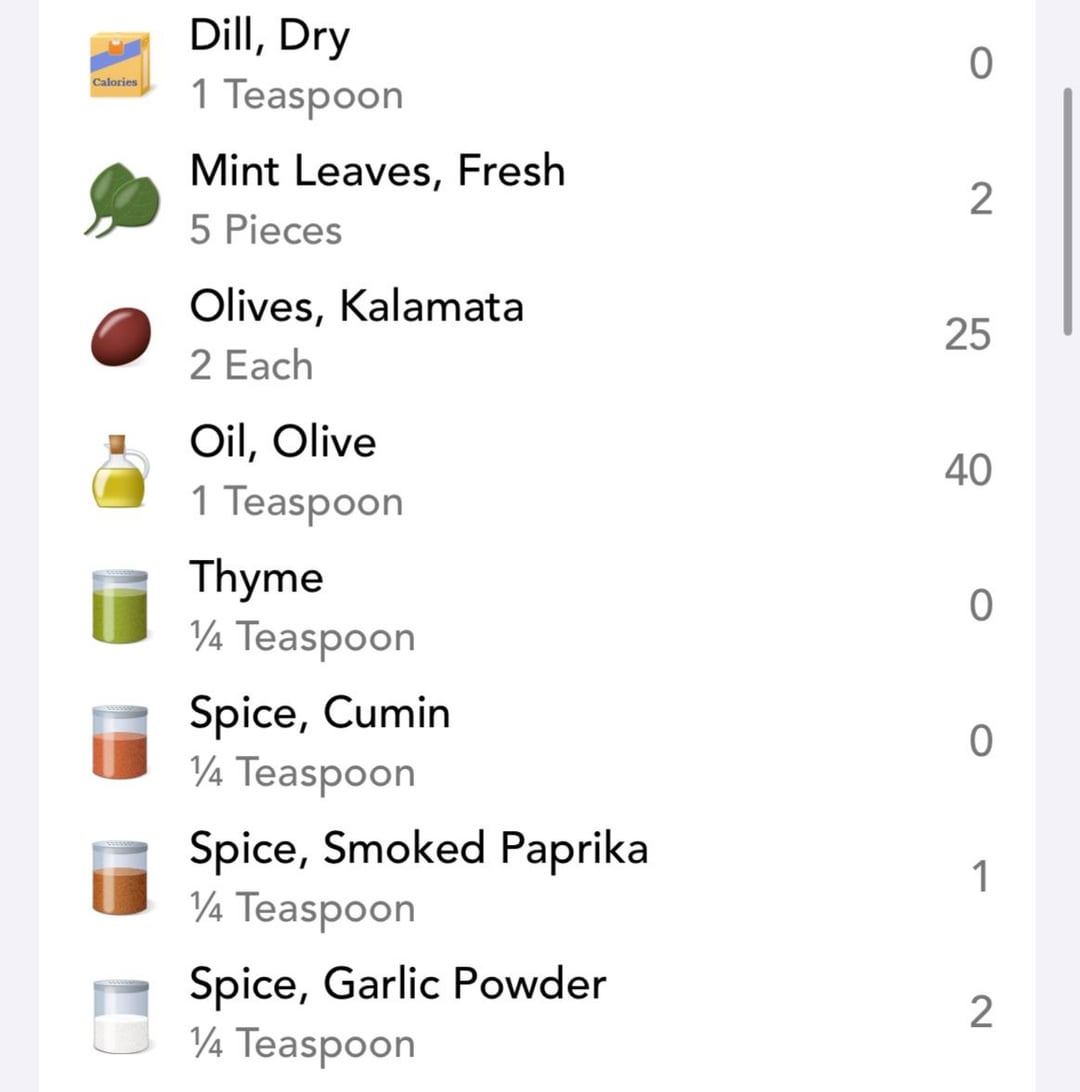Edit the Spice, Cumin ¼ Teaspoon serving
1080x1092 pixels.
point(302,773)
